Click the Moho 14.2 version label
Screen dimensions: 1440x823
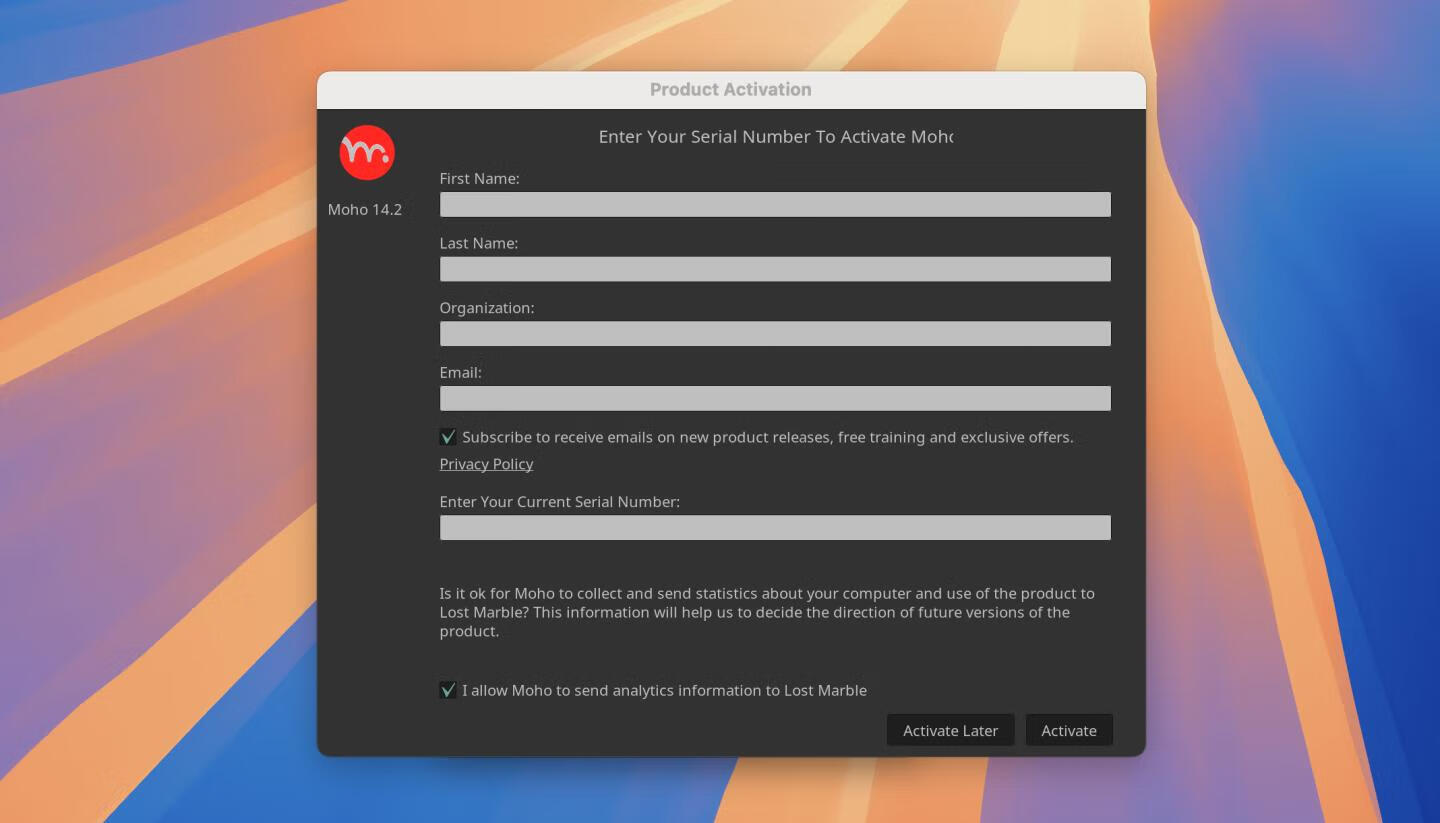coord(365,209)
